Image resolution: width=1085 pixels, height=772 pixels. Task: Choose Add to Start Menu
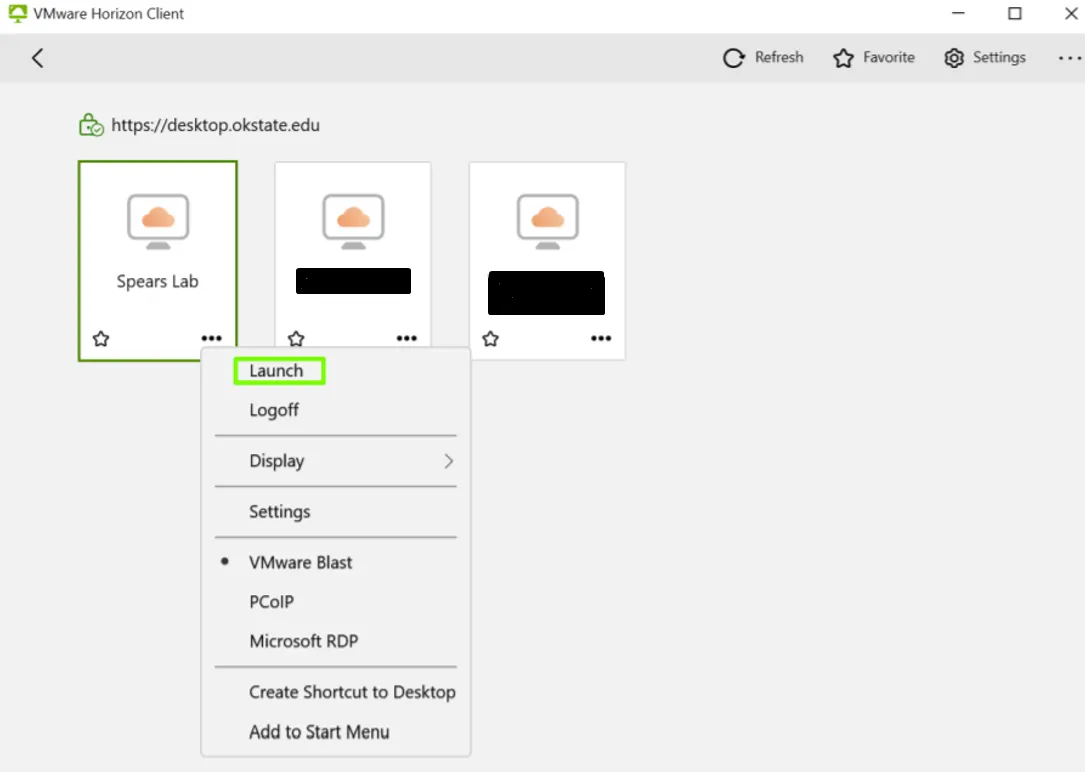coord(336,732)
